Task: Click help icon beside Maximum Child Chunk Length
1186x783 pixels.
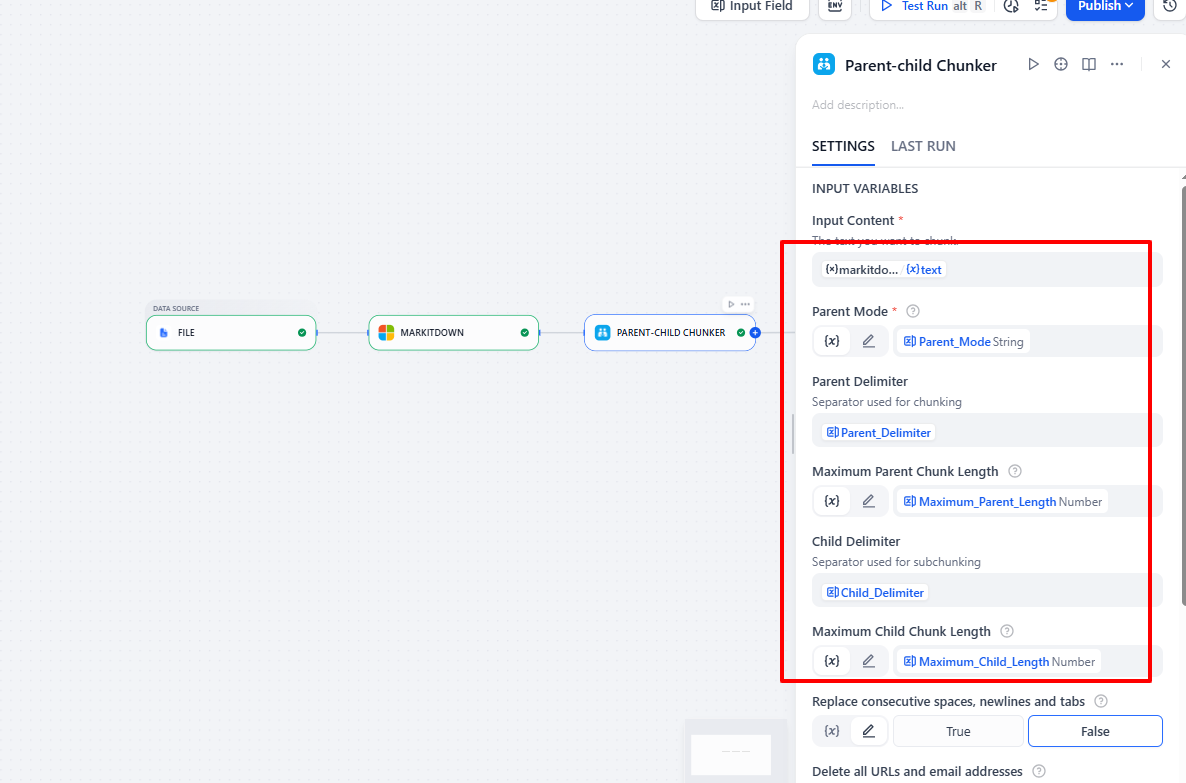Action: click(x=1007, y=631)
